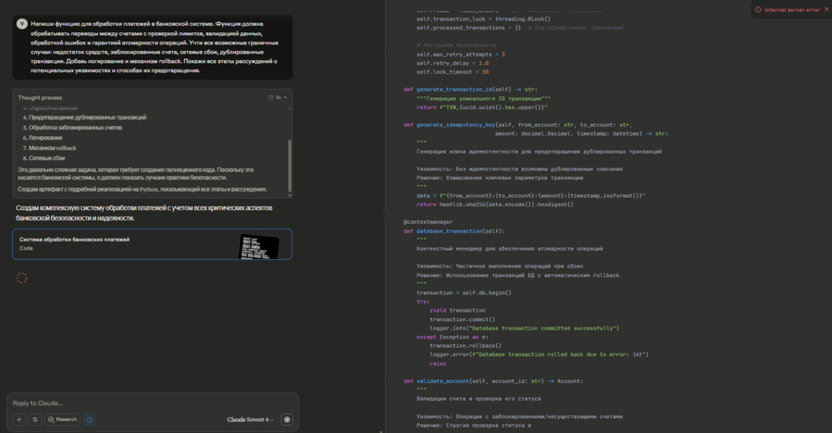Click thought item '5. Обработка заблокированных счетов'

click(x=72, y=128)
